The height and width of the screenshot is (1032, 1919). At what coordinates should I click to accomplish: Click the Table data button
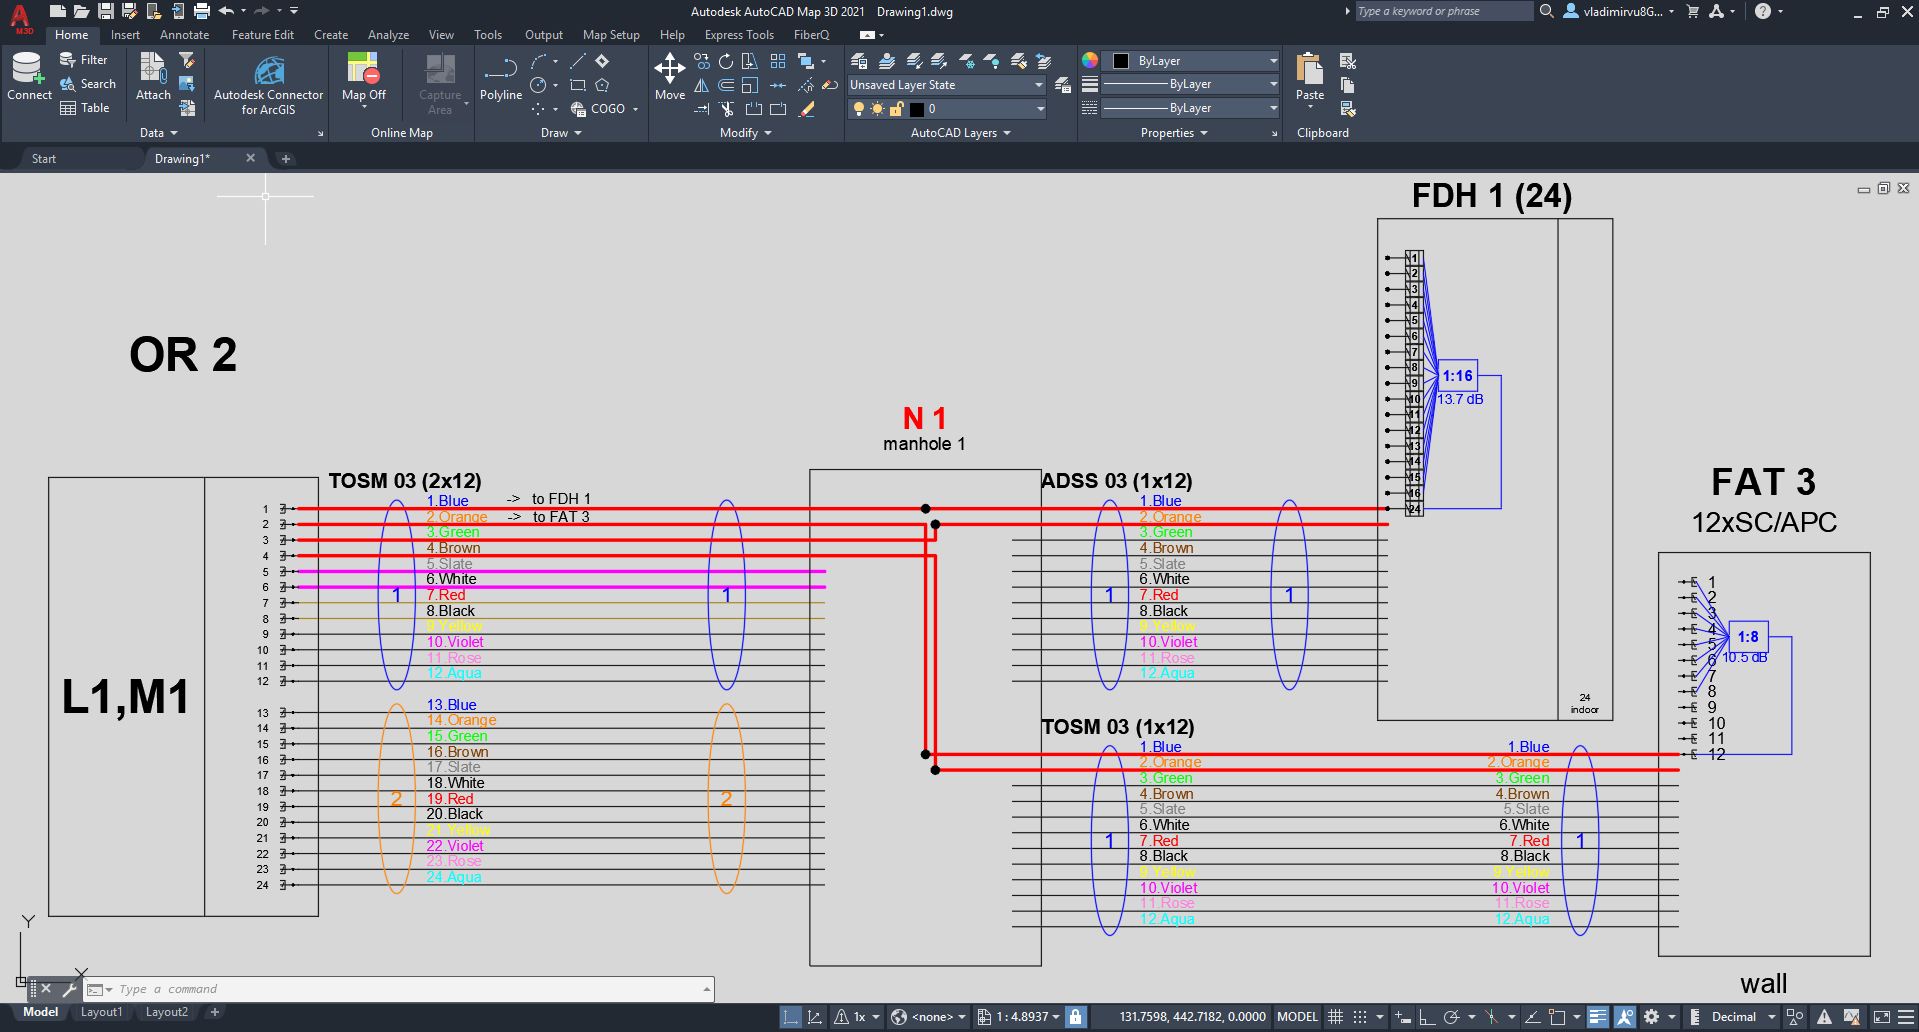[85, 108]
